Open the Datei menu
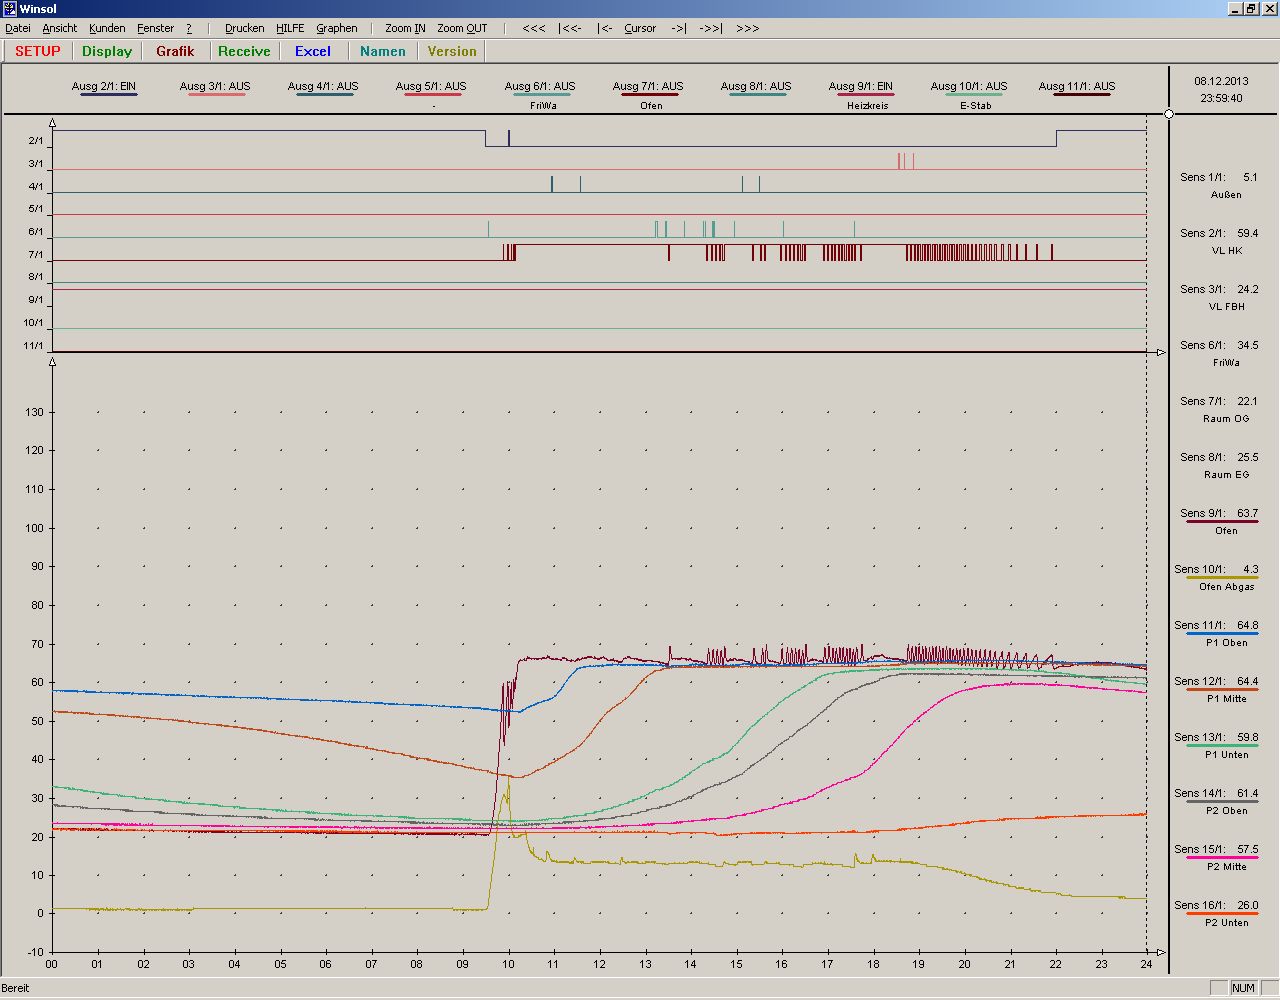This screenshot has width=1280, height=1000. pos(18,28)
